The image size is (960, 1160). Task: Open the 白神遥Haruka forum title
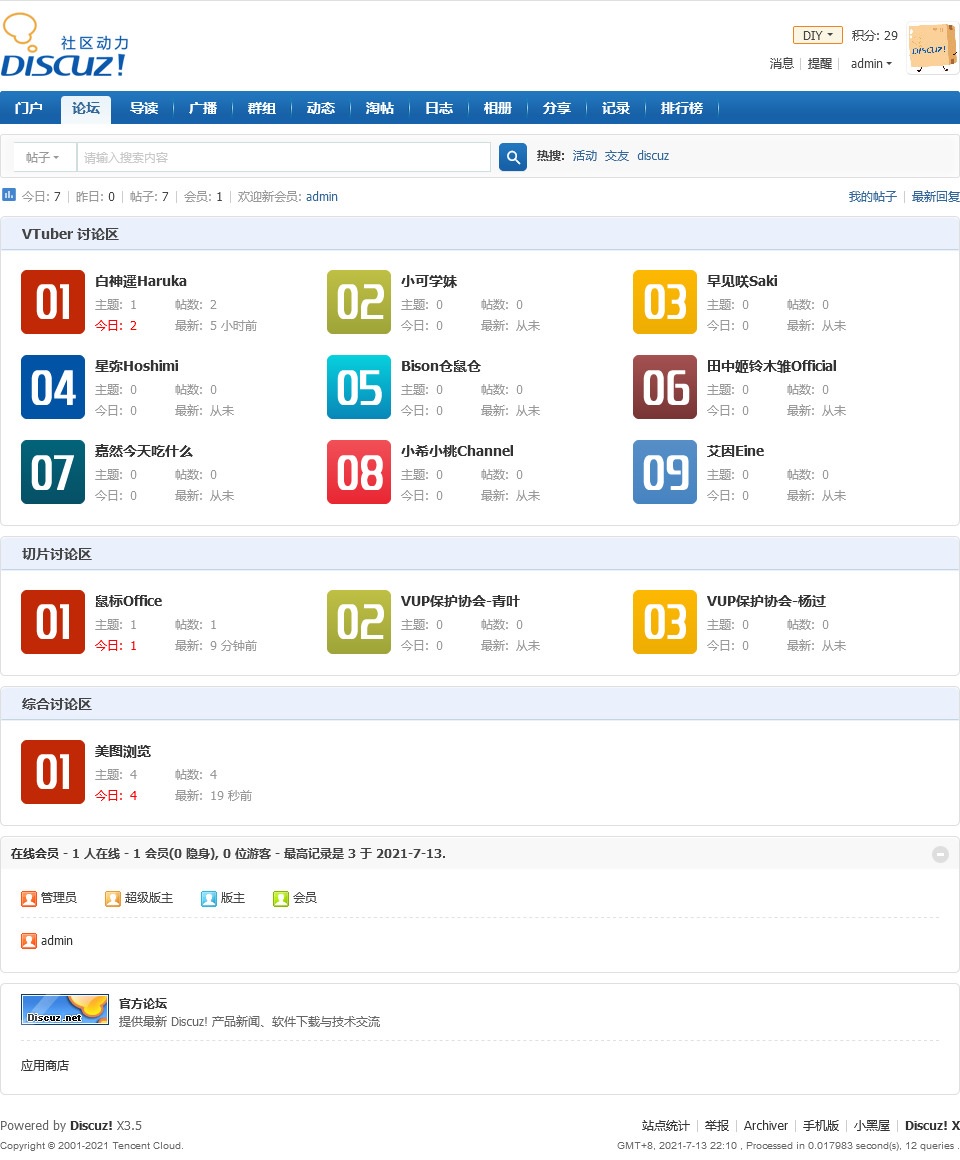coord(141,281)
